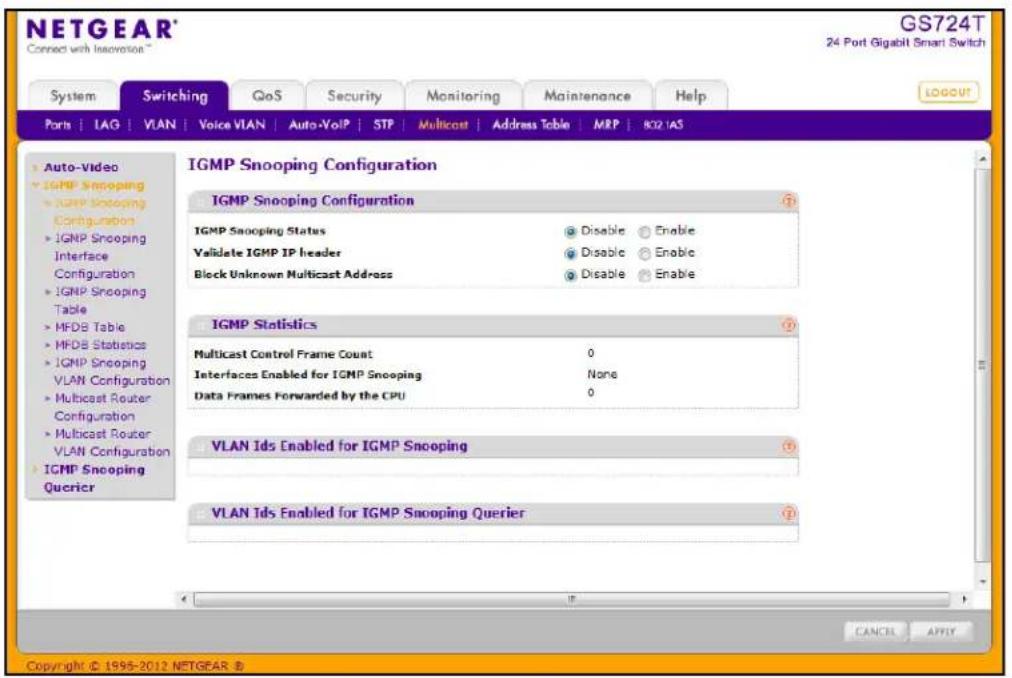
Task: Open Multicast Router VLAN Configuration page
Action: point(112,443)
